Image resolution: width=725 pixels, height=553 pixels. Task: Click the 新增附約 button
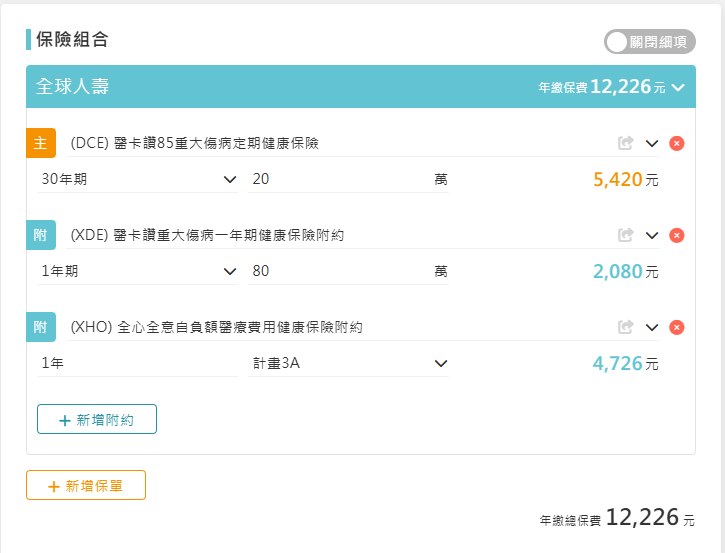pyautogui.click(x=97, y=420)
